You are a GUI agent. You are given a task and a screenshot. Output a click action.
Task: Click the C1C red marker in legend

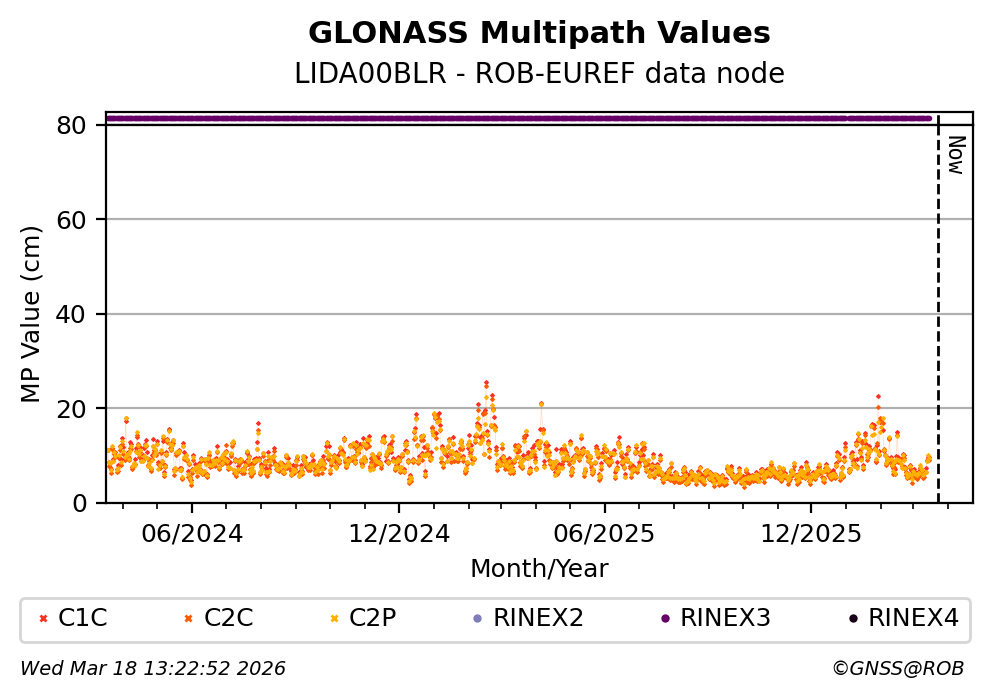[x=41, y=619]
